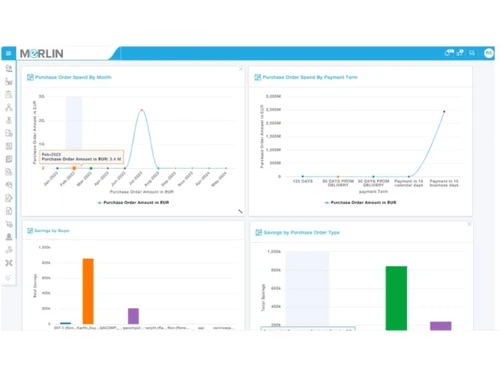Open the chat bubbles icon in header
The width and height of the screenshot is (500, 375).
(x=472, y=53)
